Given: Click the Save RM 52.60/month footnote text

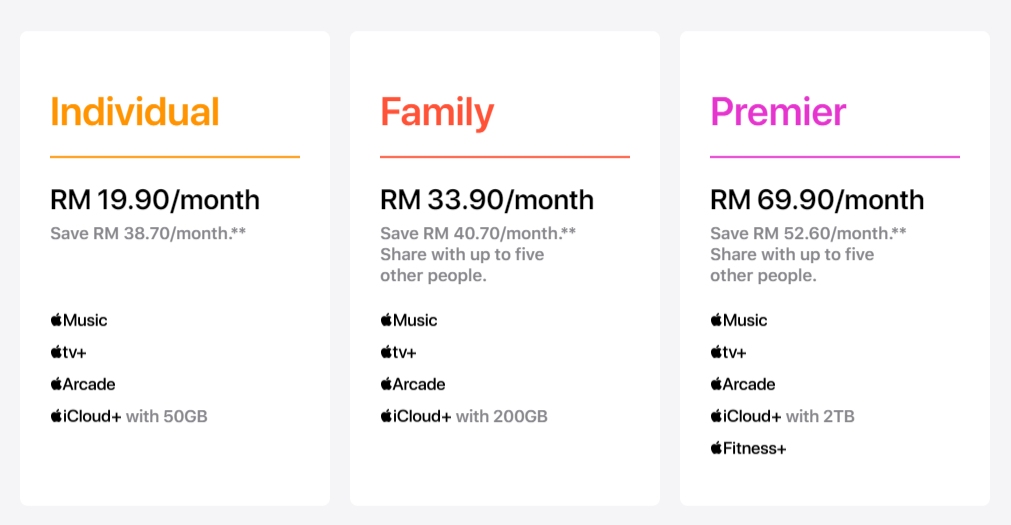Looking at the screenshot, I should (x=808, y=234).
